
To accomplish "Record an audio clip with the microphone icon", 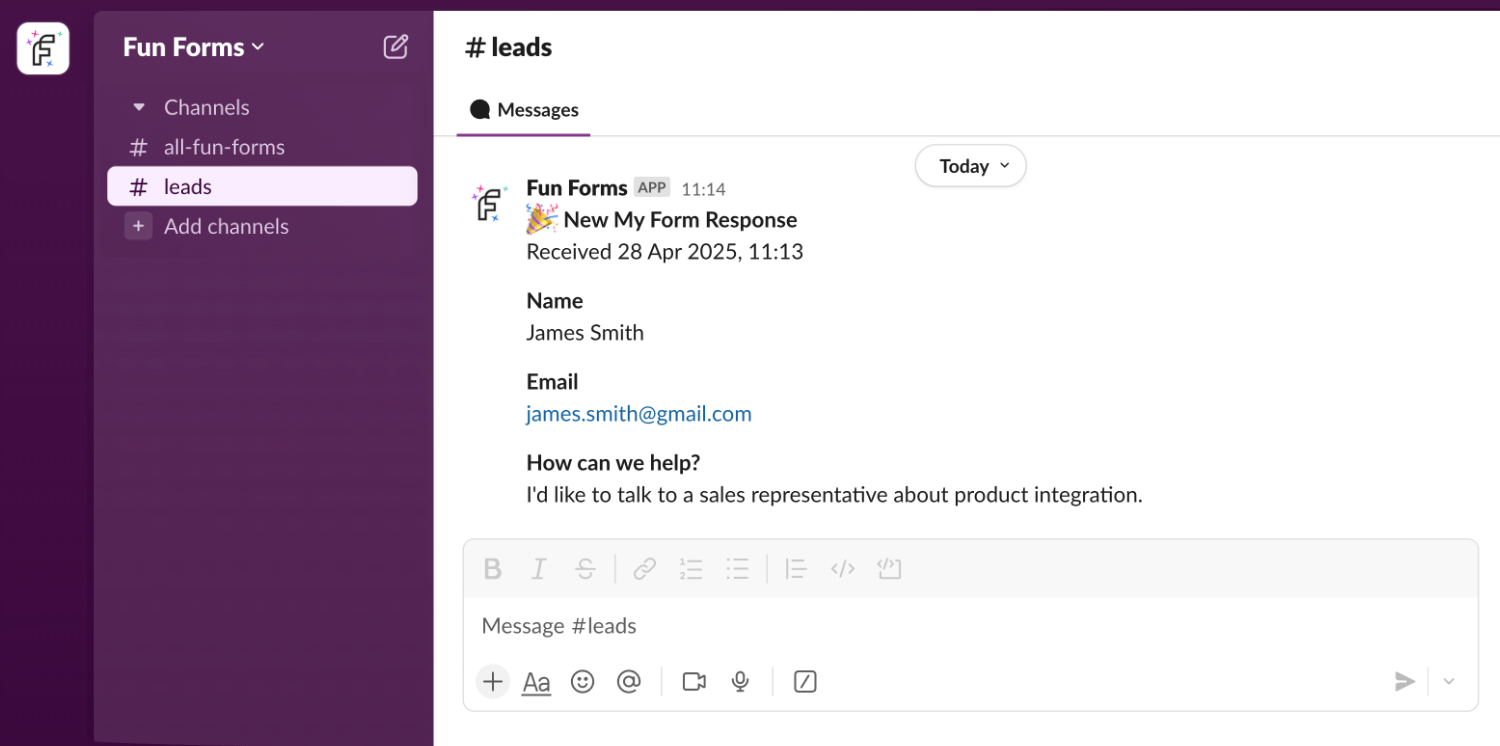I will click(x=740, y=682).
